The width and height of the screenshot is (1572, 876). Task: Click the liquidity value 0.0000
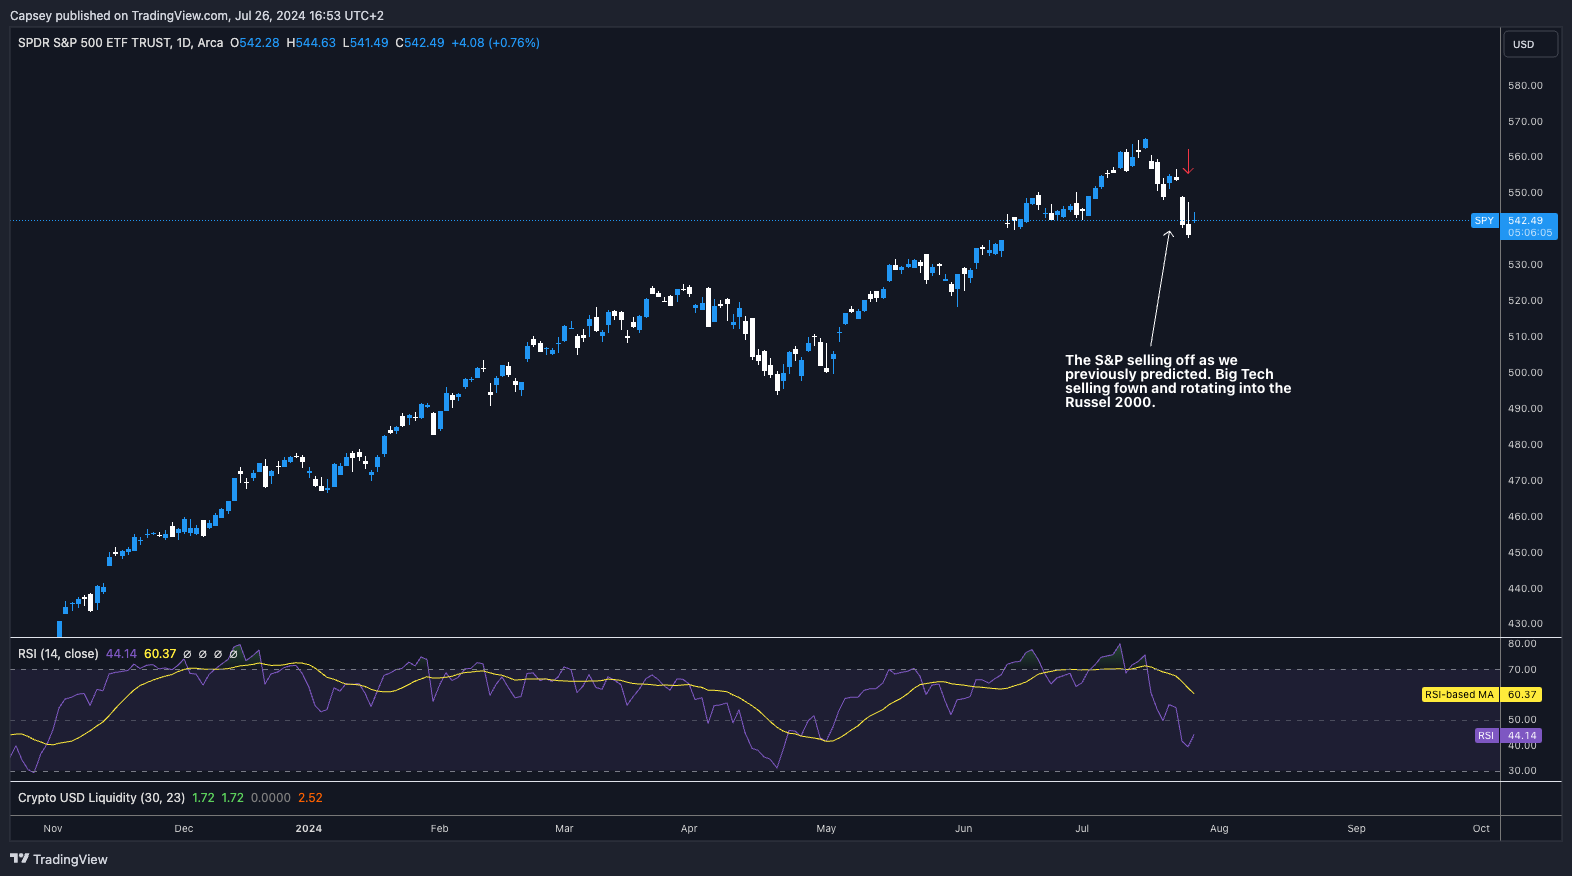[271, 798]
